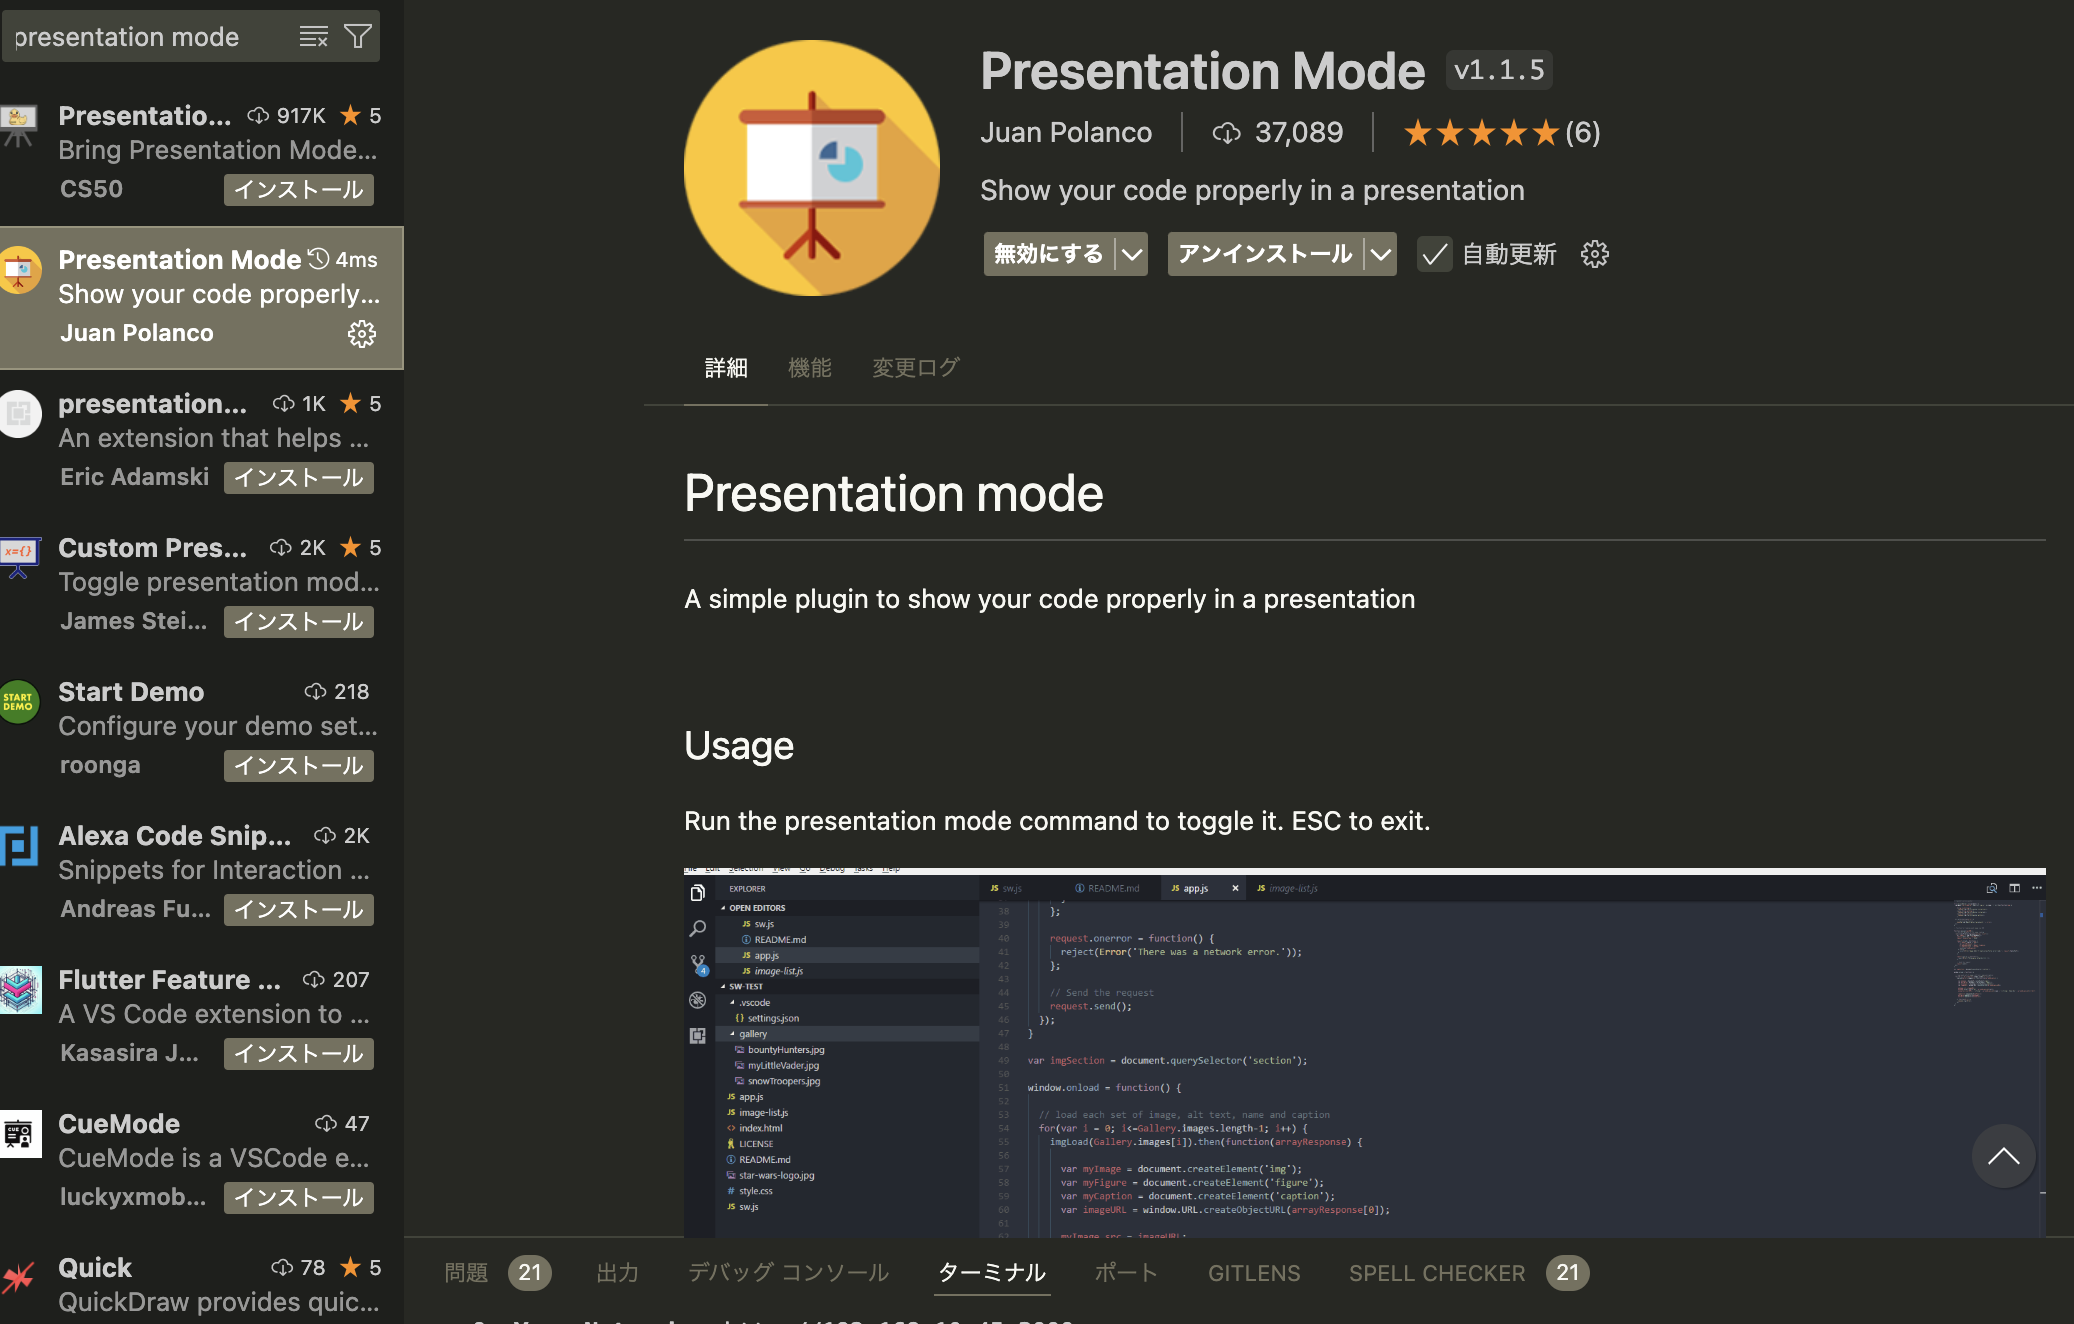Click the CueMode extension icon
The width and height of the screenshot is (2074, 1324).
click(x=19, y=1135)
